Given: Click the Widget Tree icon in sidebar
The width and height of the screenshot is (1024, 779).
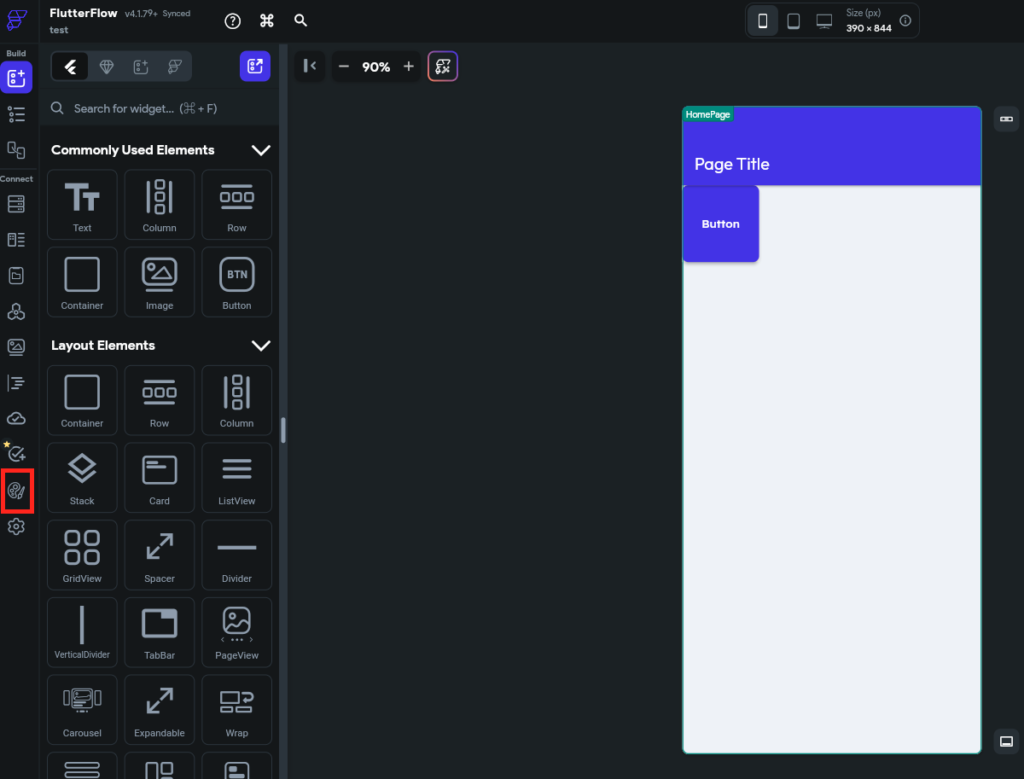Looking at the screenshot, I should (x=16, y=114).
